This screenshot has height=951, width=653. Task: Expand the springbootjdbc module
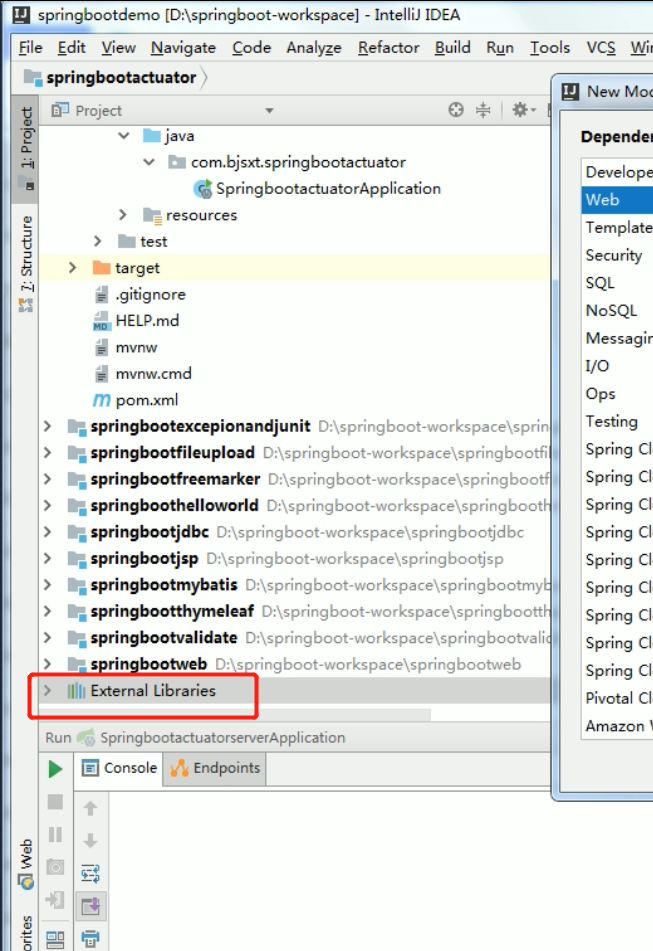[x=47, y=532]
